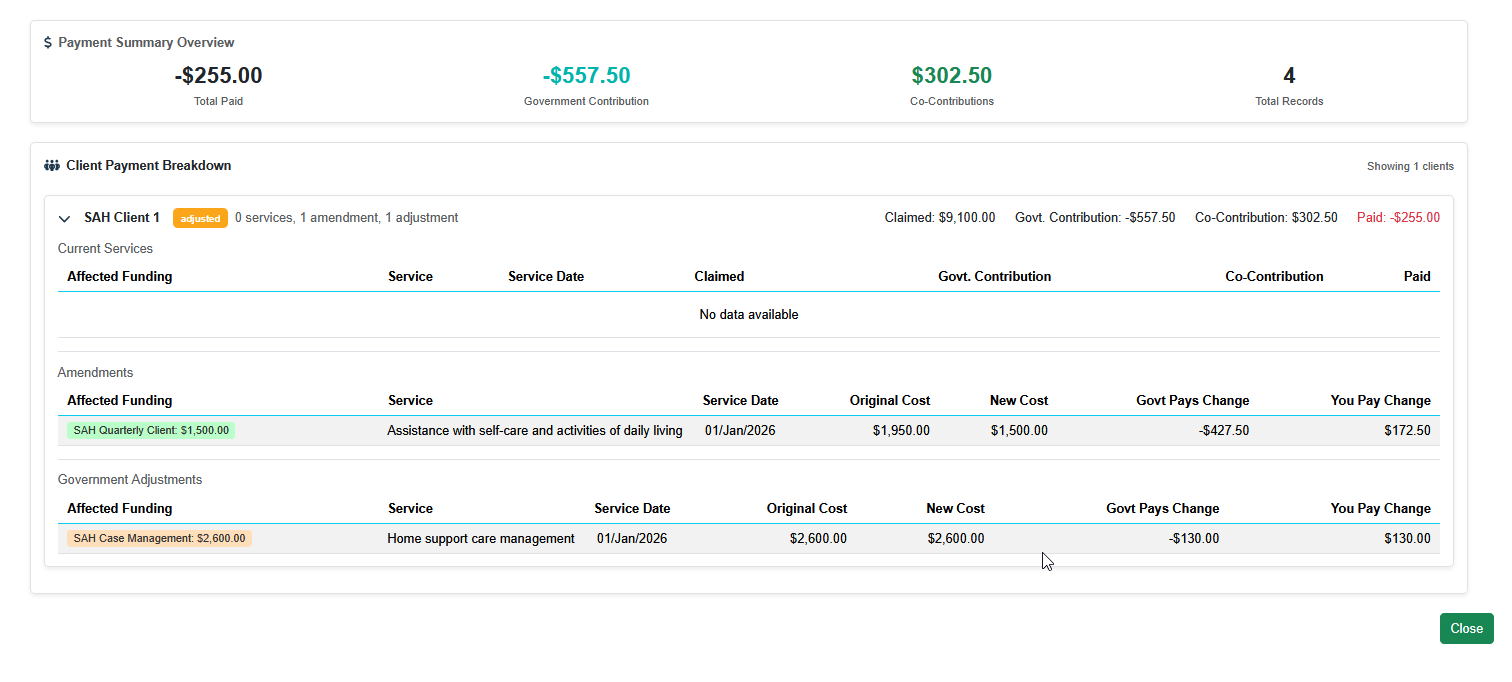The width and height of the screenshot is (1512, 682).
Task: Click the orange adjusted badge
Action: [x=200, y=218]
